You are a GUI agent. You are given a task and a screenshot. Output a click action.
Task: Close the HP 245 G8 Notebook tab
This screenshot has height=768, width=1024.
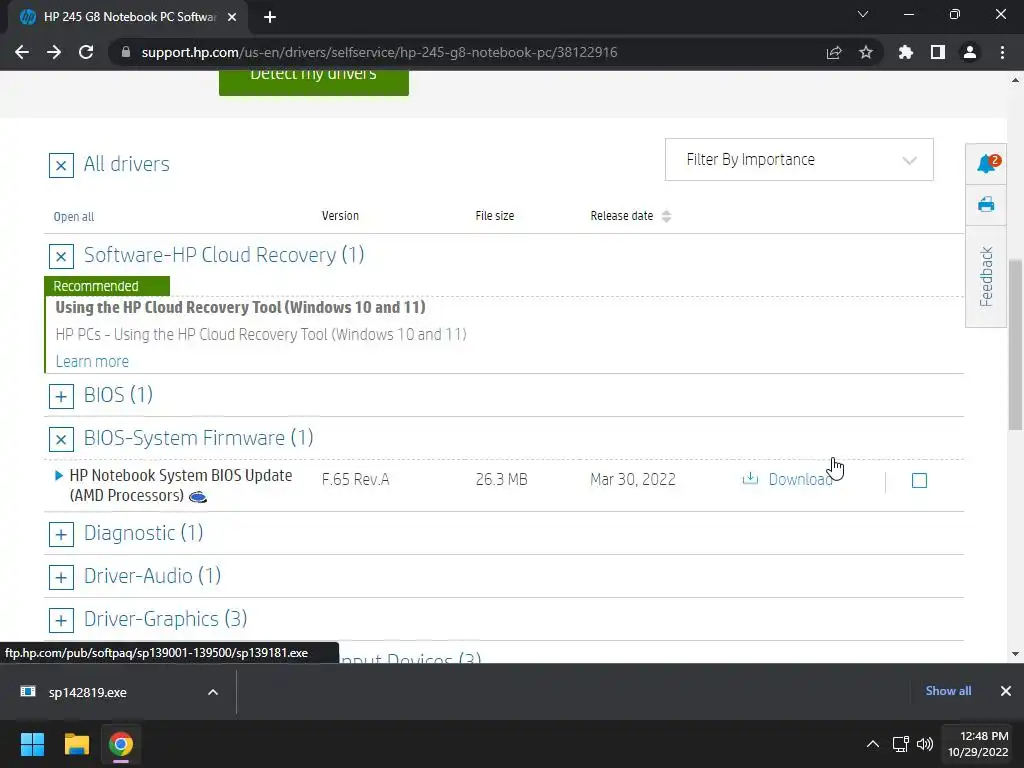232,17
